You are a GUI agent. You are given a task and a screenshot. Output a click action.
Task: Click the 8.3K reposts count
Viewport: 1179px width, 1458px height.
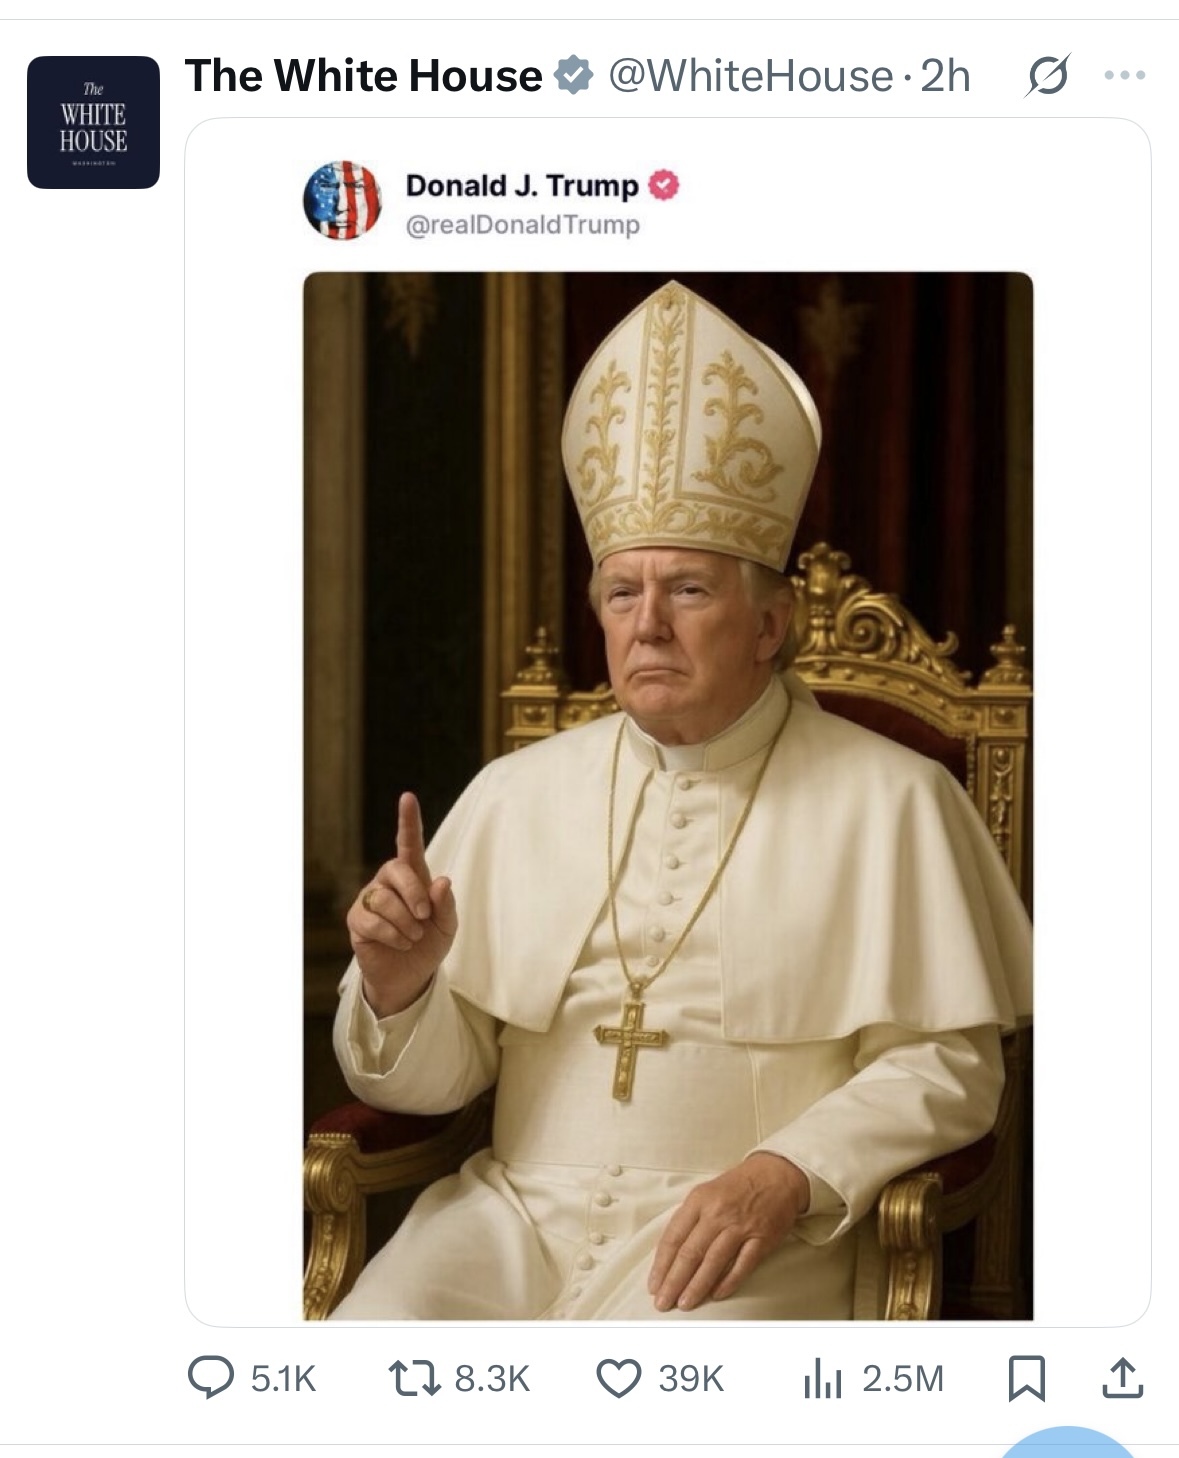point(492,1379)
